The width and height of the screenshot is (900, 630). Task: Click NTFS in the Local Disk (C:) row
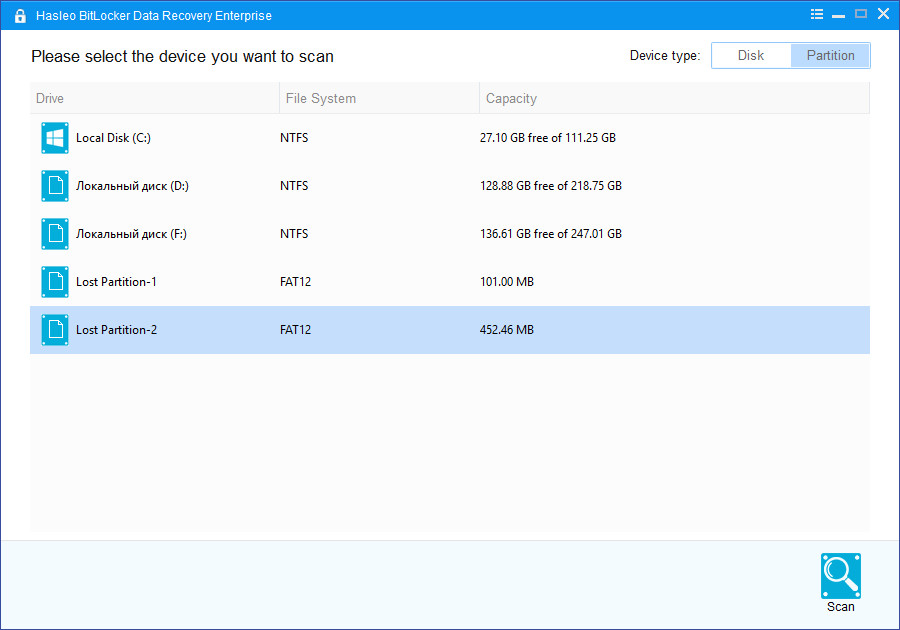[x=294, y=138]
